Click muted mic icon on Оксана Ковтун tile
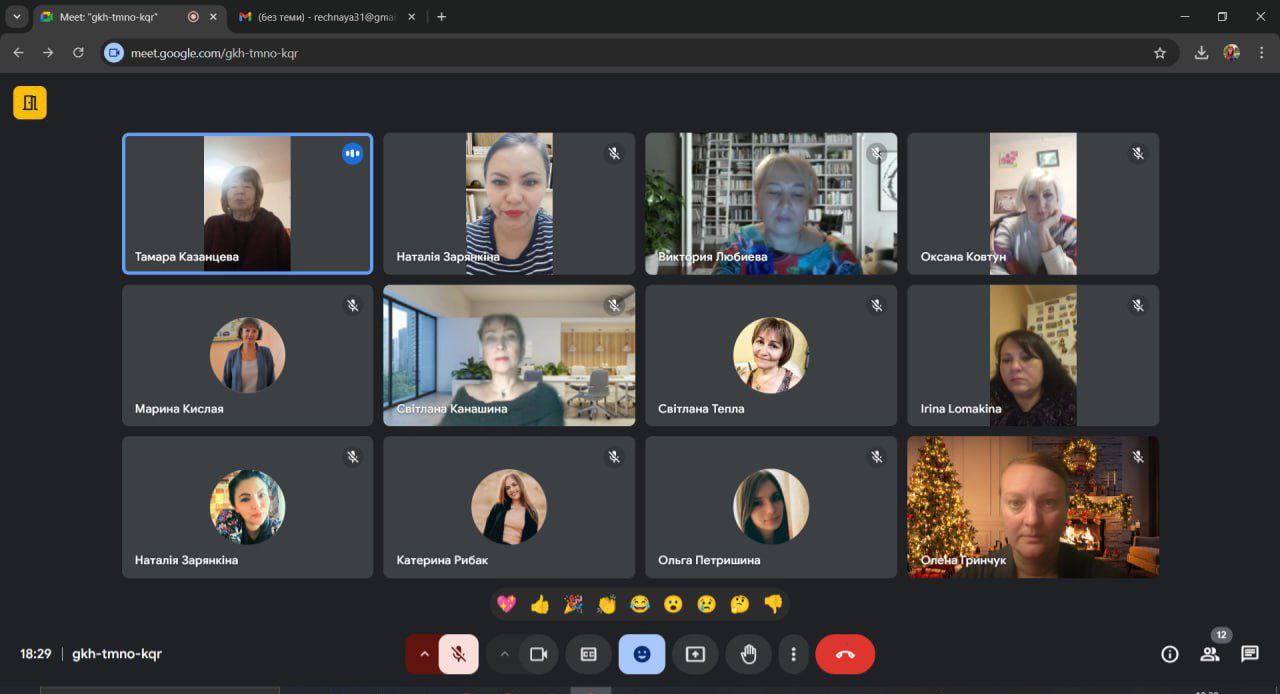The image size is (1280, 694). pos(1138,153)
